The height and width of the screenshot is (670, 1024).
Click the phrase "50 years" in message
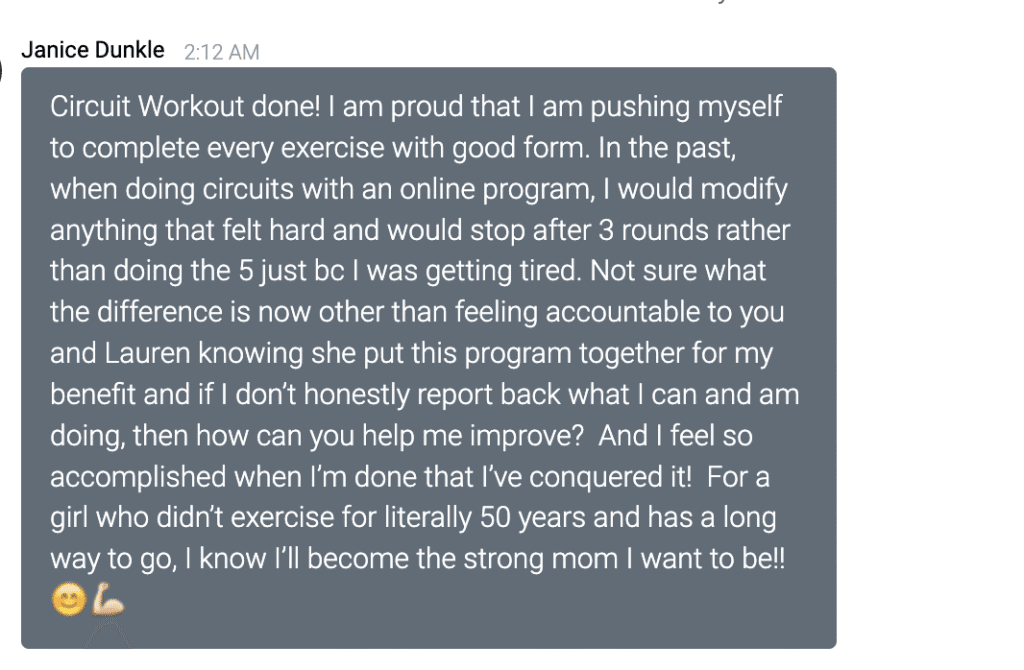coord(533,518)
